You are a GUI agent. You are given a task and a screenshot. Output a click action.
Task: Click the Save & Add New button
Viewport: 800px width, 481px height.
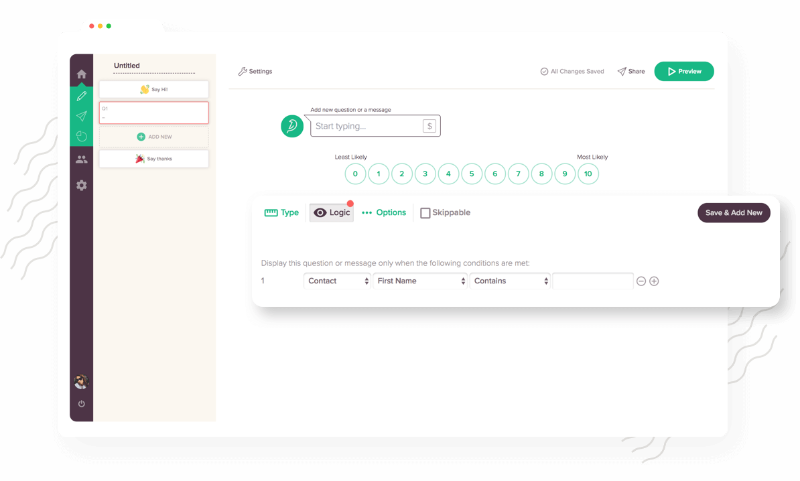click(x=733, y=213)
